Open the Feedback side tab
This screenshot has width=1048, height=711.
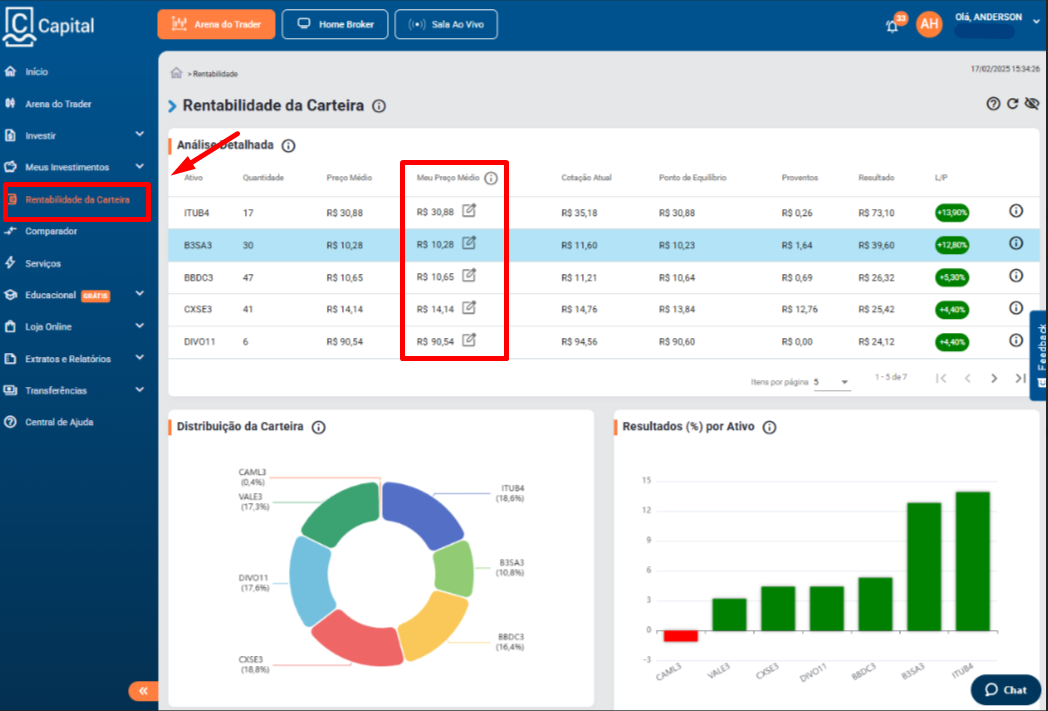click(1040, 356)
